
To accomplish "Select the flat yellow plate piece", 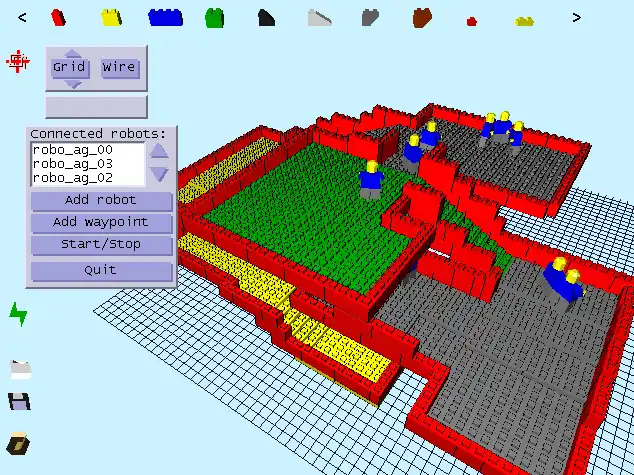I will point(524,21).
